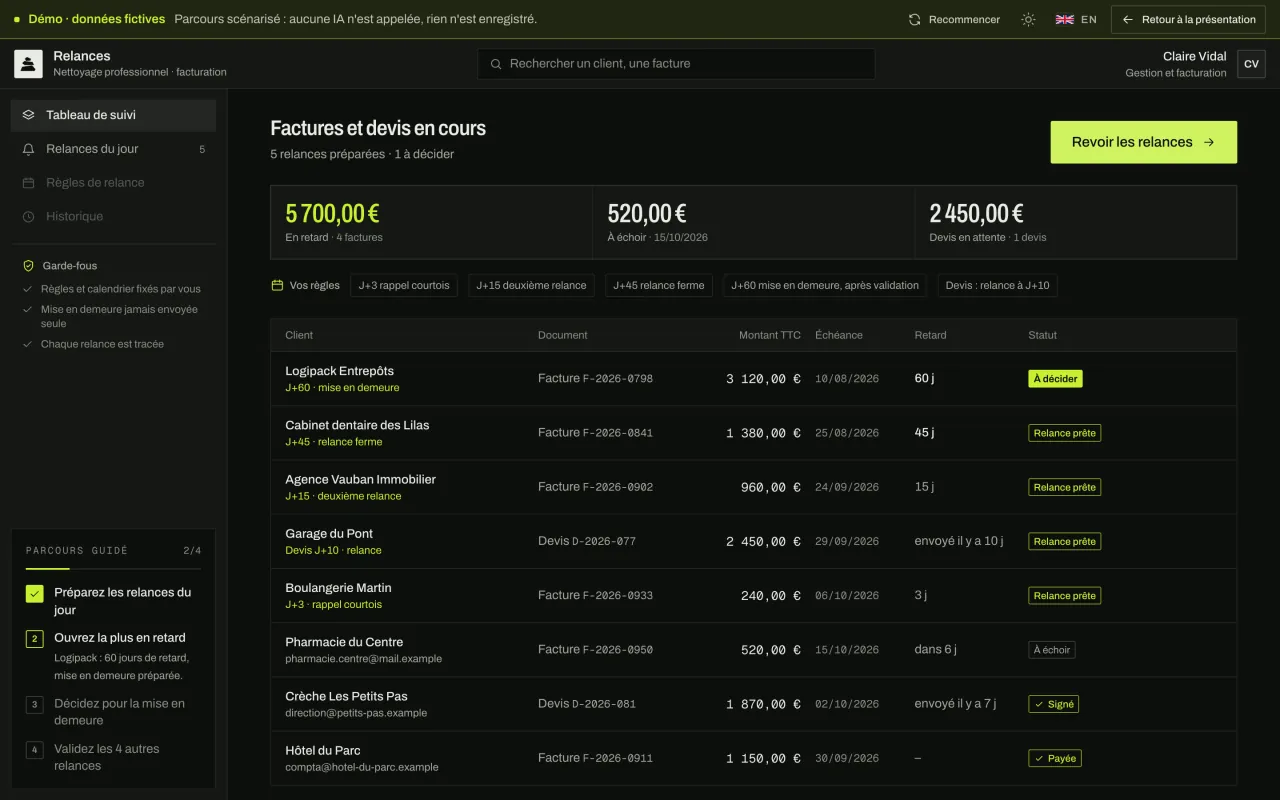
Task: Click the search magnifier icon
Action: click(x=496, y=64)
